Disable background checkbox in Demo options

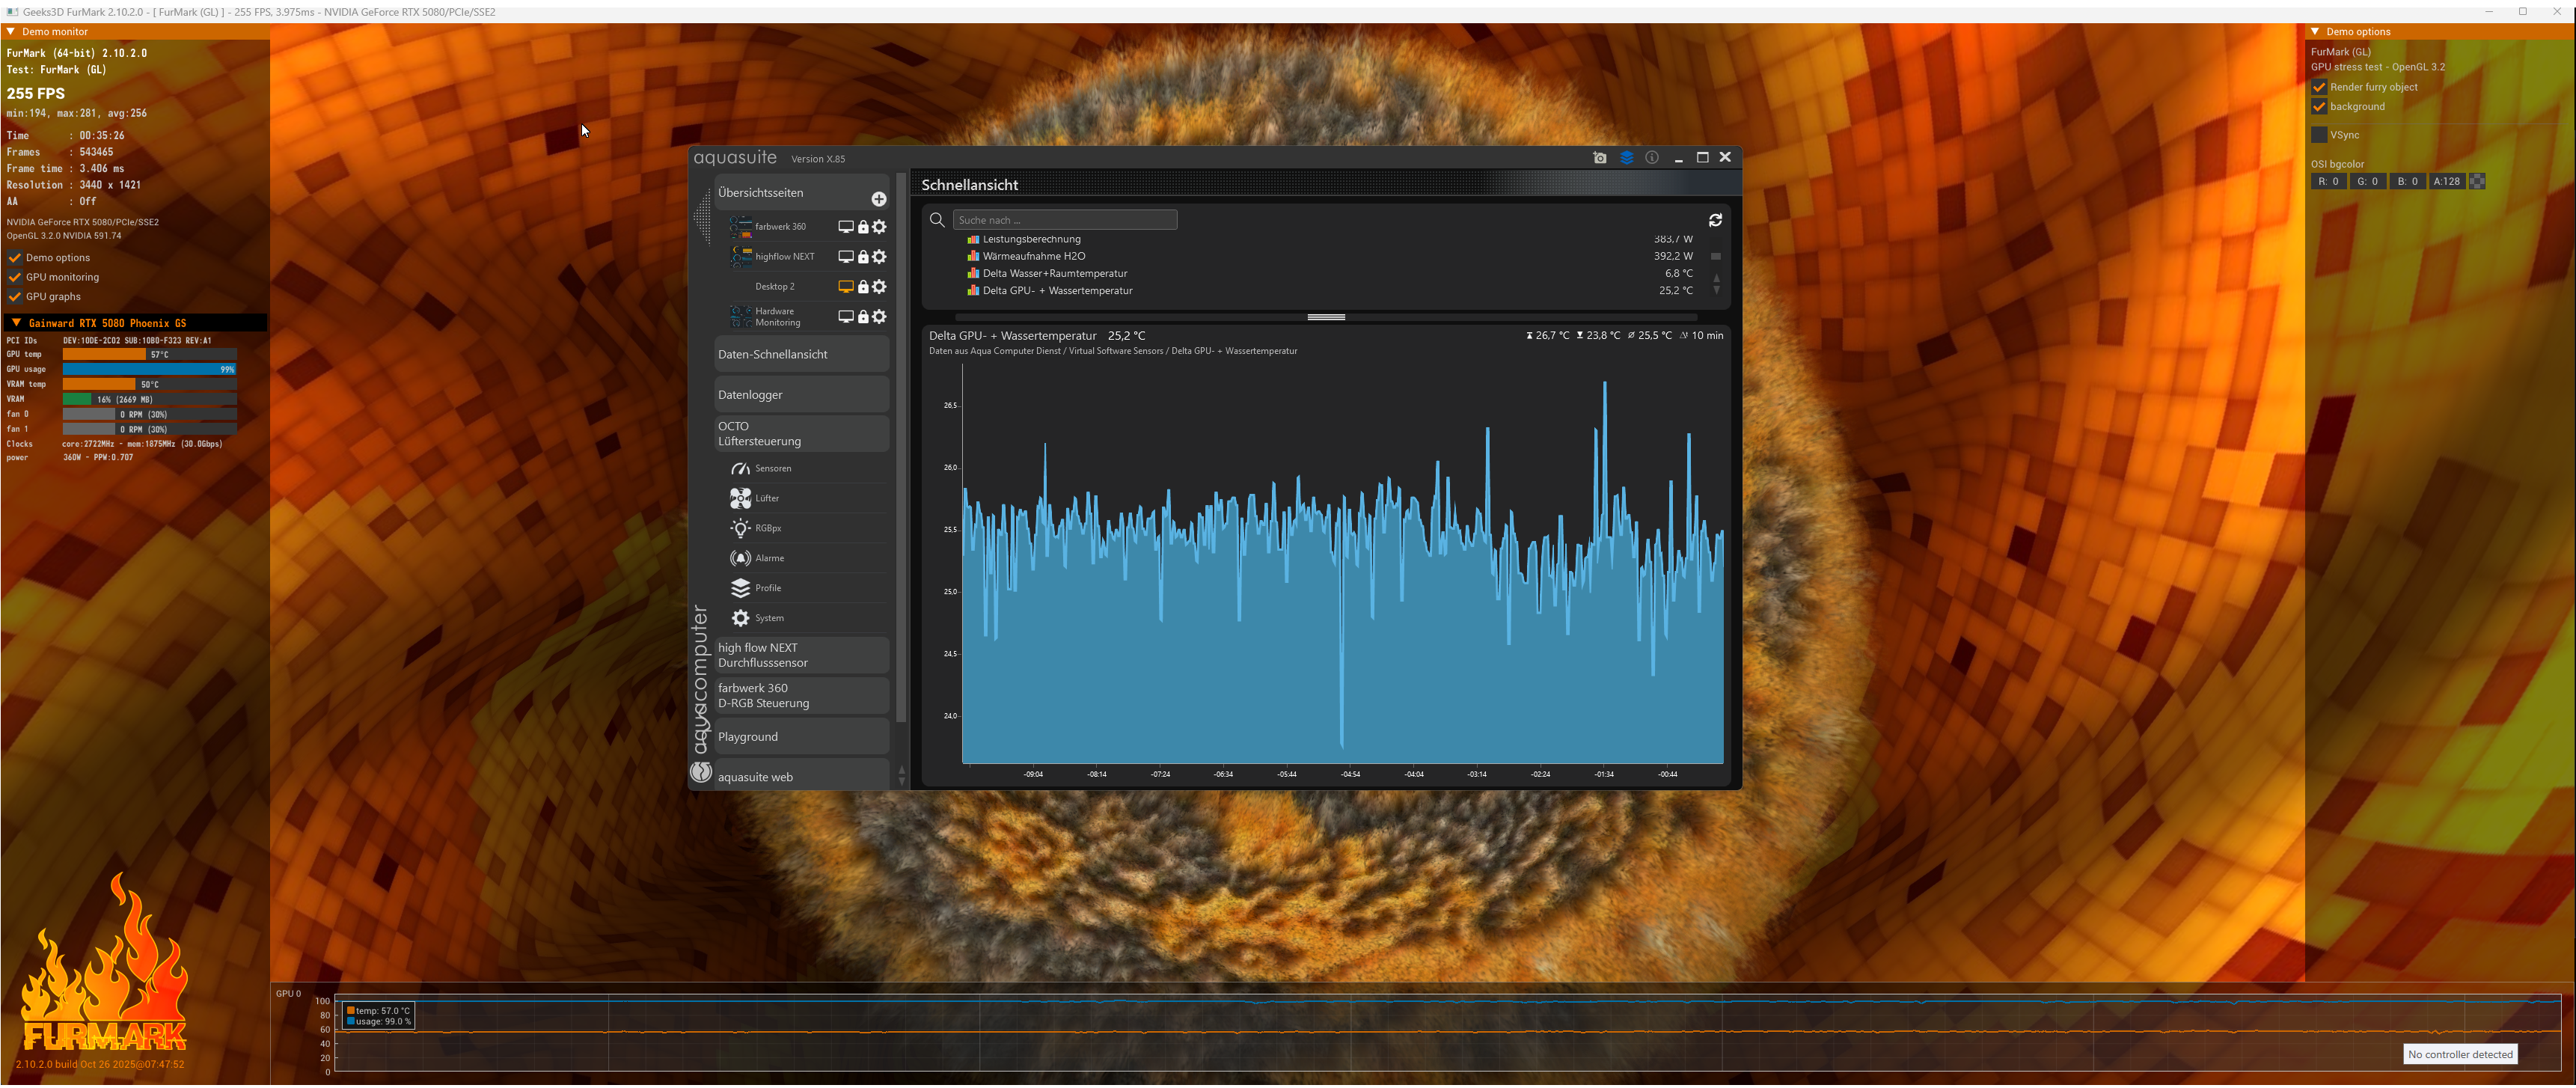[x=2319, y=107]
